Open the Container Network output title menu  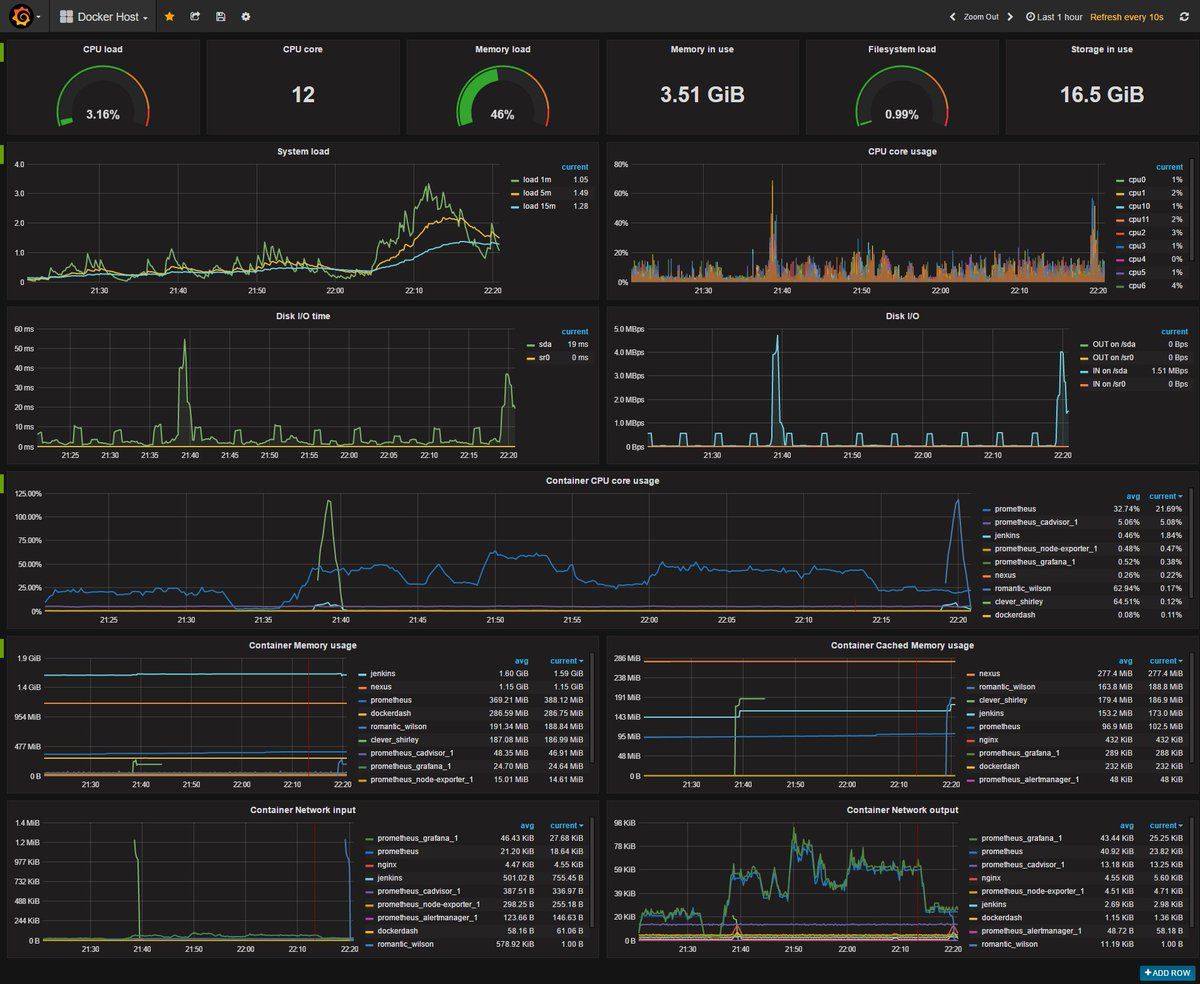[x=902, y=810]
